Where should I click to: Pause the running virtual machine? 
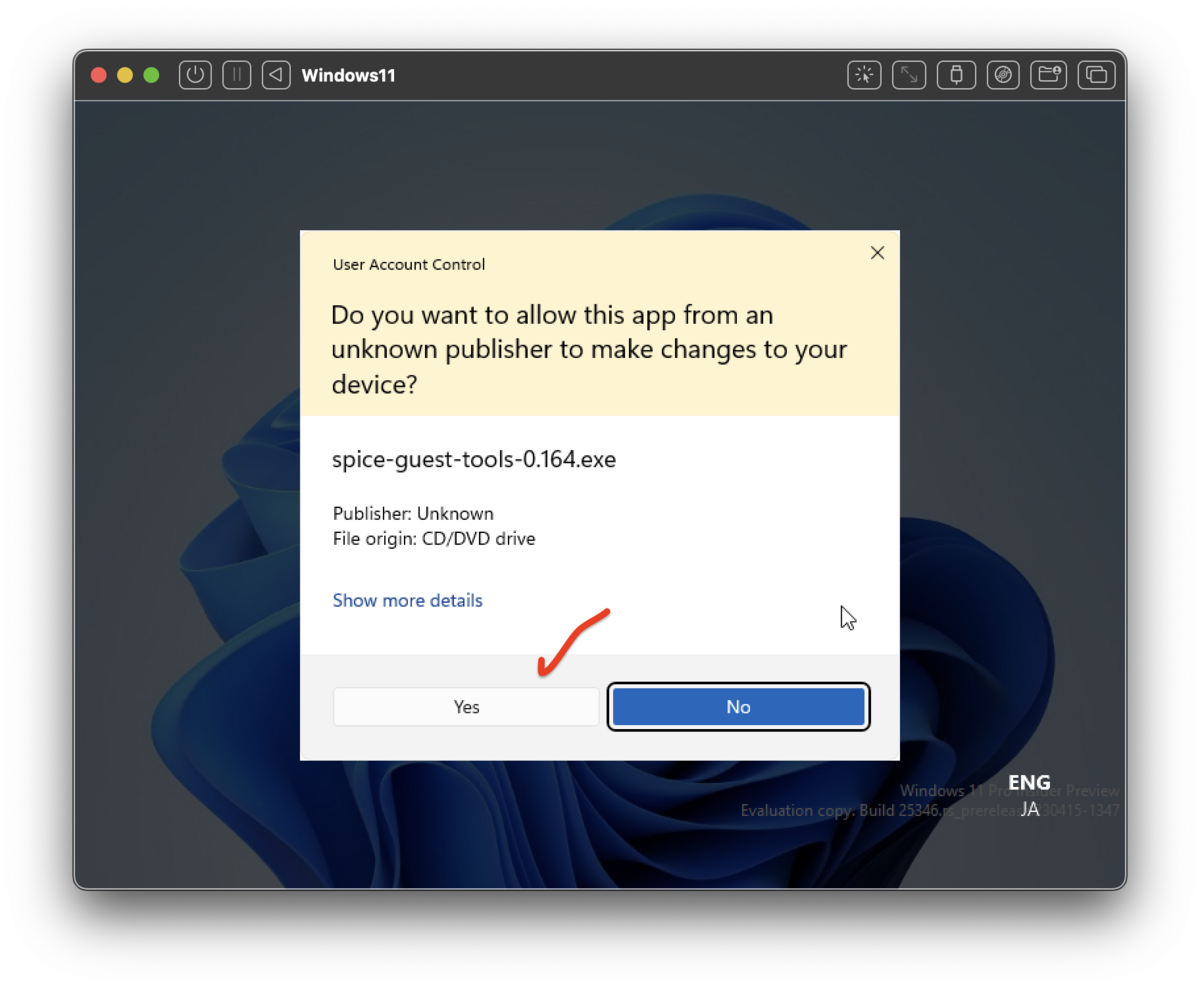point(236,74)
